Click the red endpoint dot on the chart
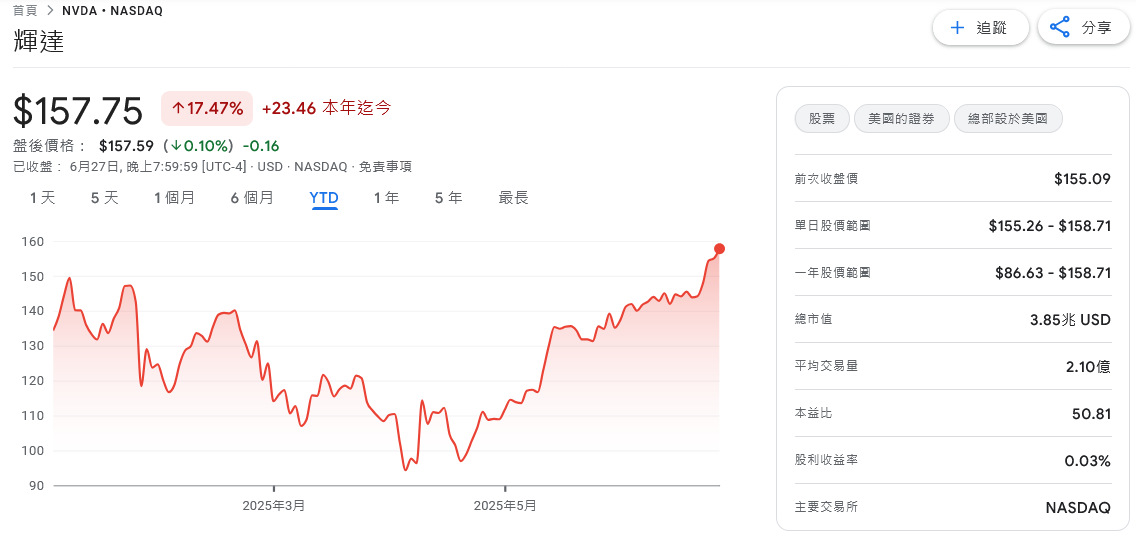Viewport: 1136px width, 534px height. (x=719, y=249)
